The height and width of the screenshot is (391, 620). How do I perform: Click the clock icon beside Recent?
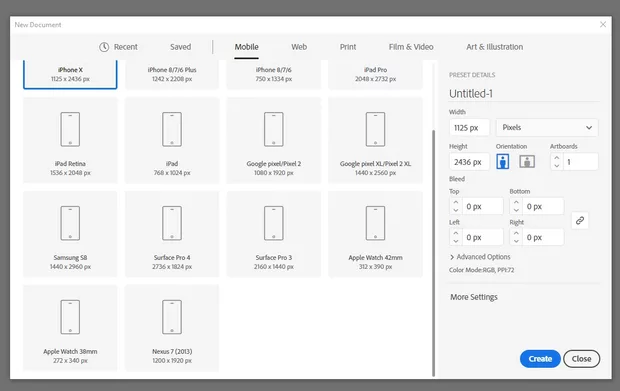(104, 47)
